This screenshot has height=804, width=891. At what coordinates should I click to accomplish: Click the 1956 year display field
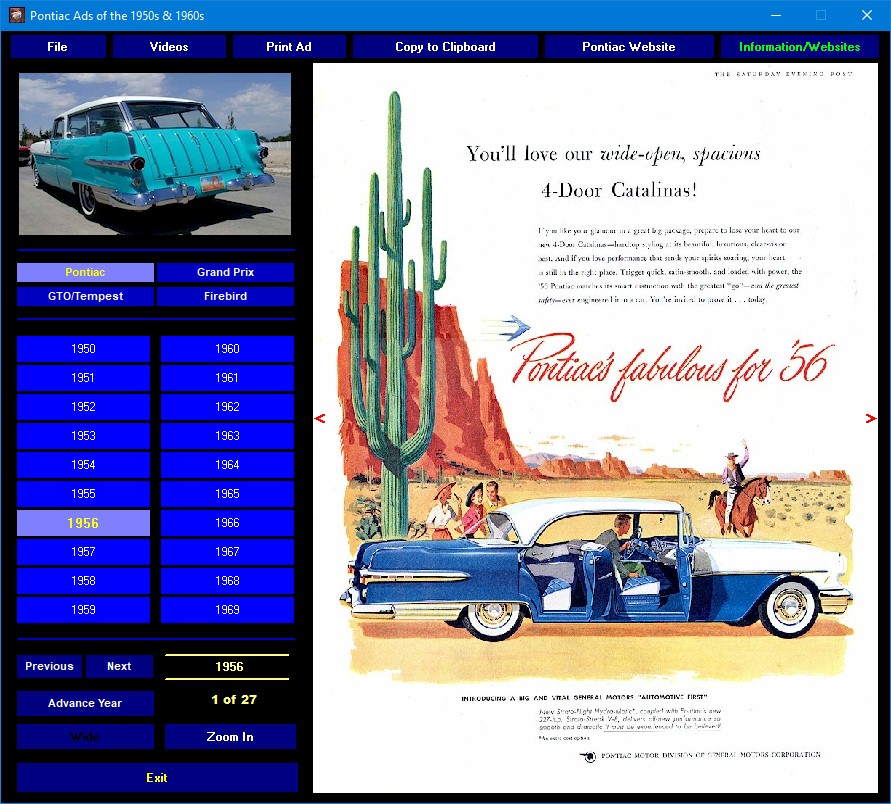pos(227,666)
